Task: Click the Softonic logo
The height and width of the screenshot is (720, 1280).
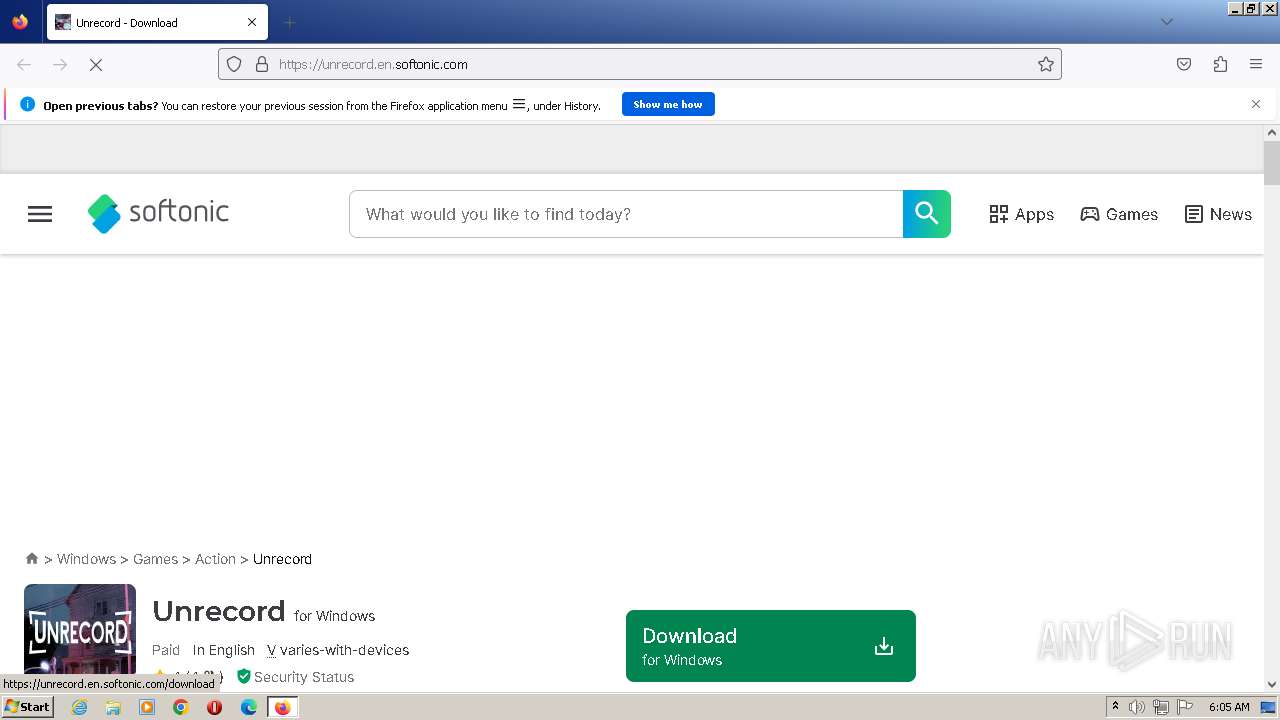Action: [x=158, y=213]
